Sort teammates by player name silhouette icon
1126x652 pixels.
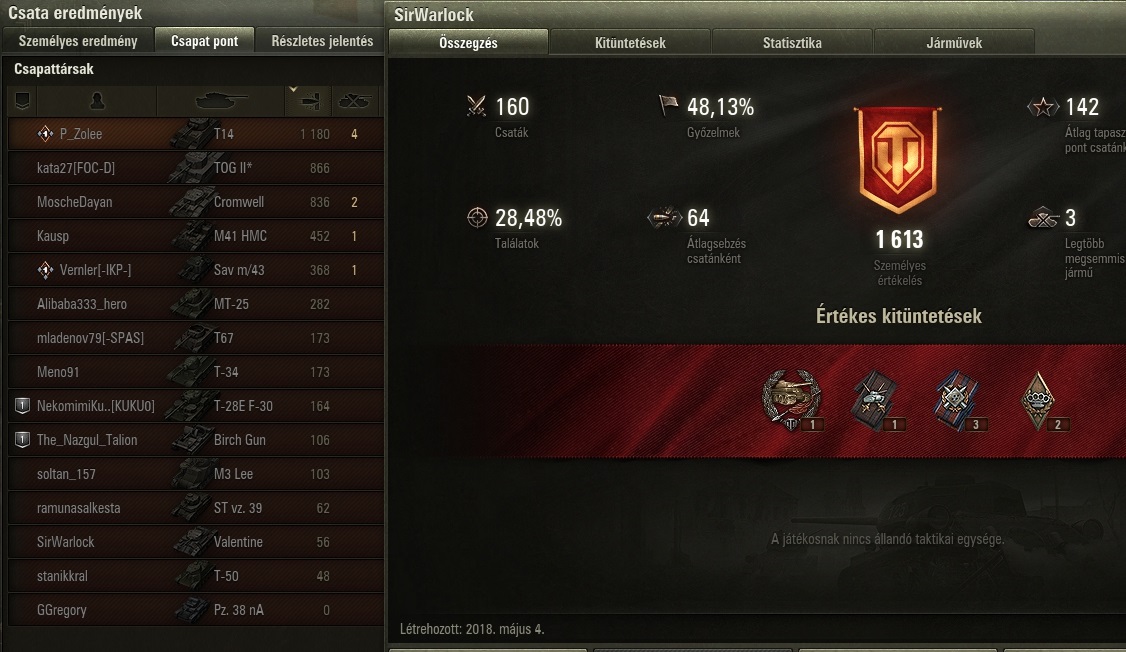[x=97, y=101]
